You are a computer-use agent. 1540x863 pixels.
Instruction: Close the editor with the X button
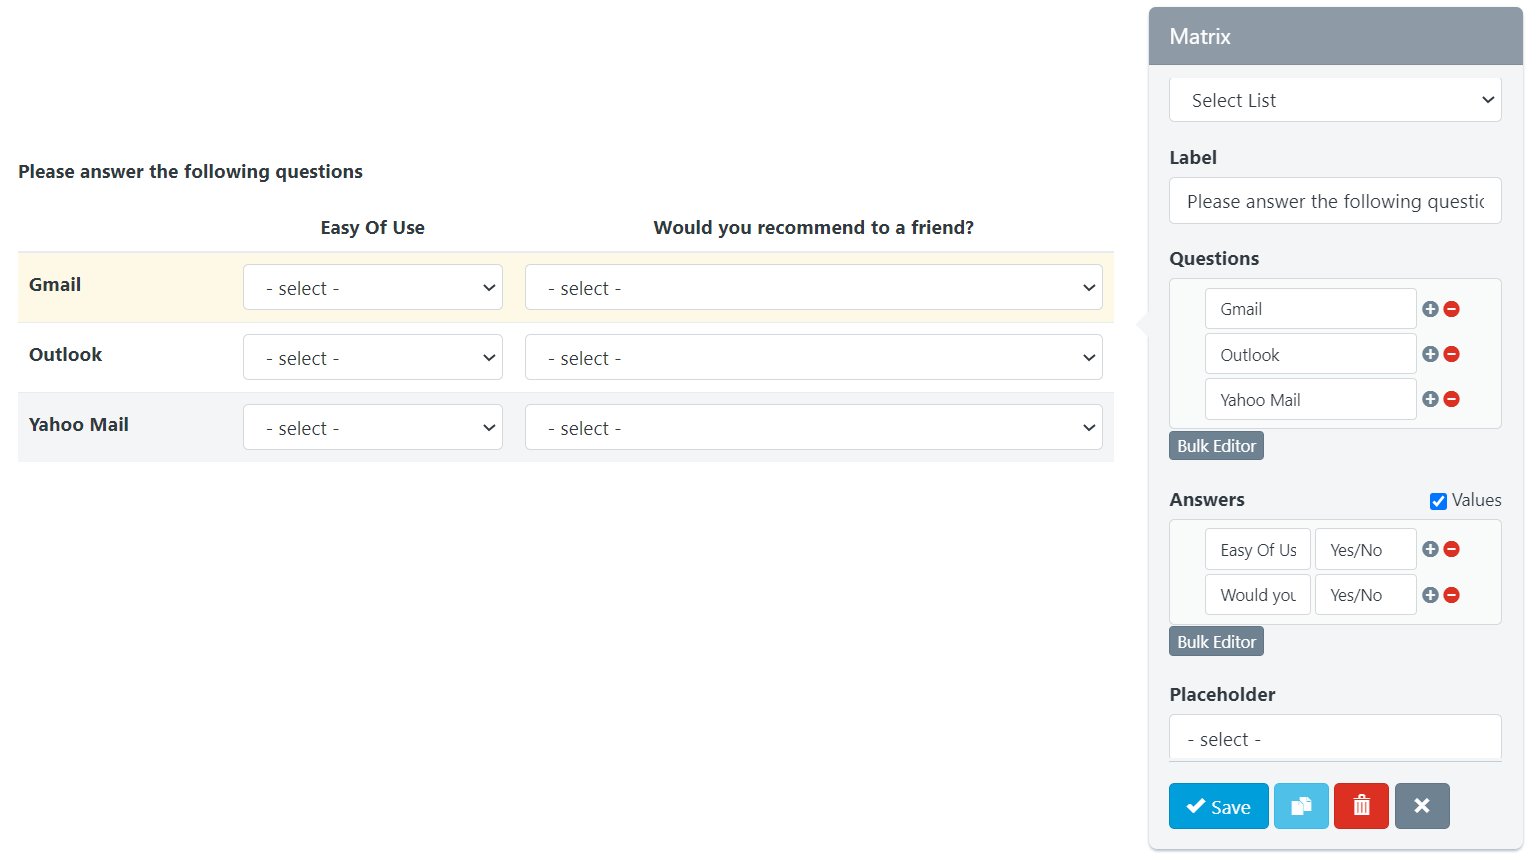pos(1422,806)
